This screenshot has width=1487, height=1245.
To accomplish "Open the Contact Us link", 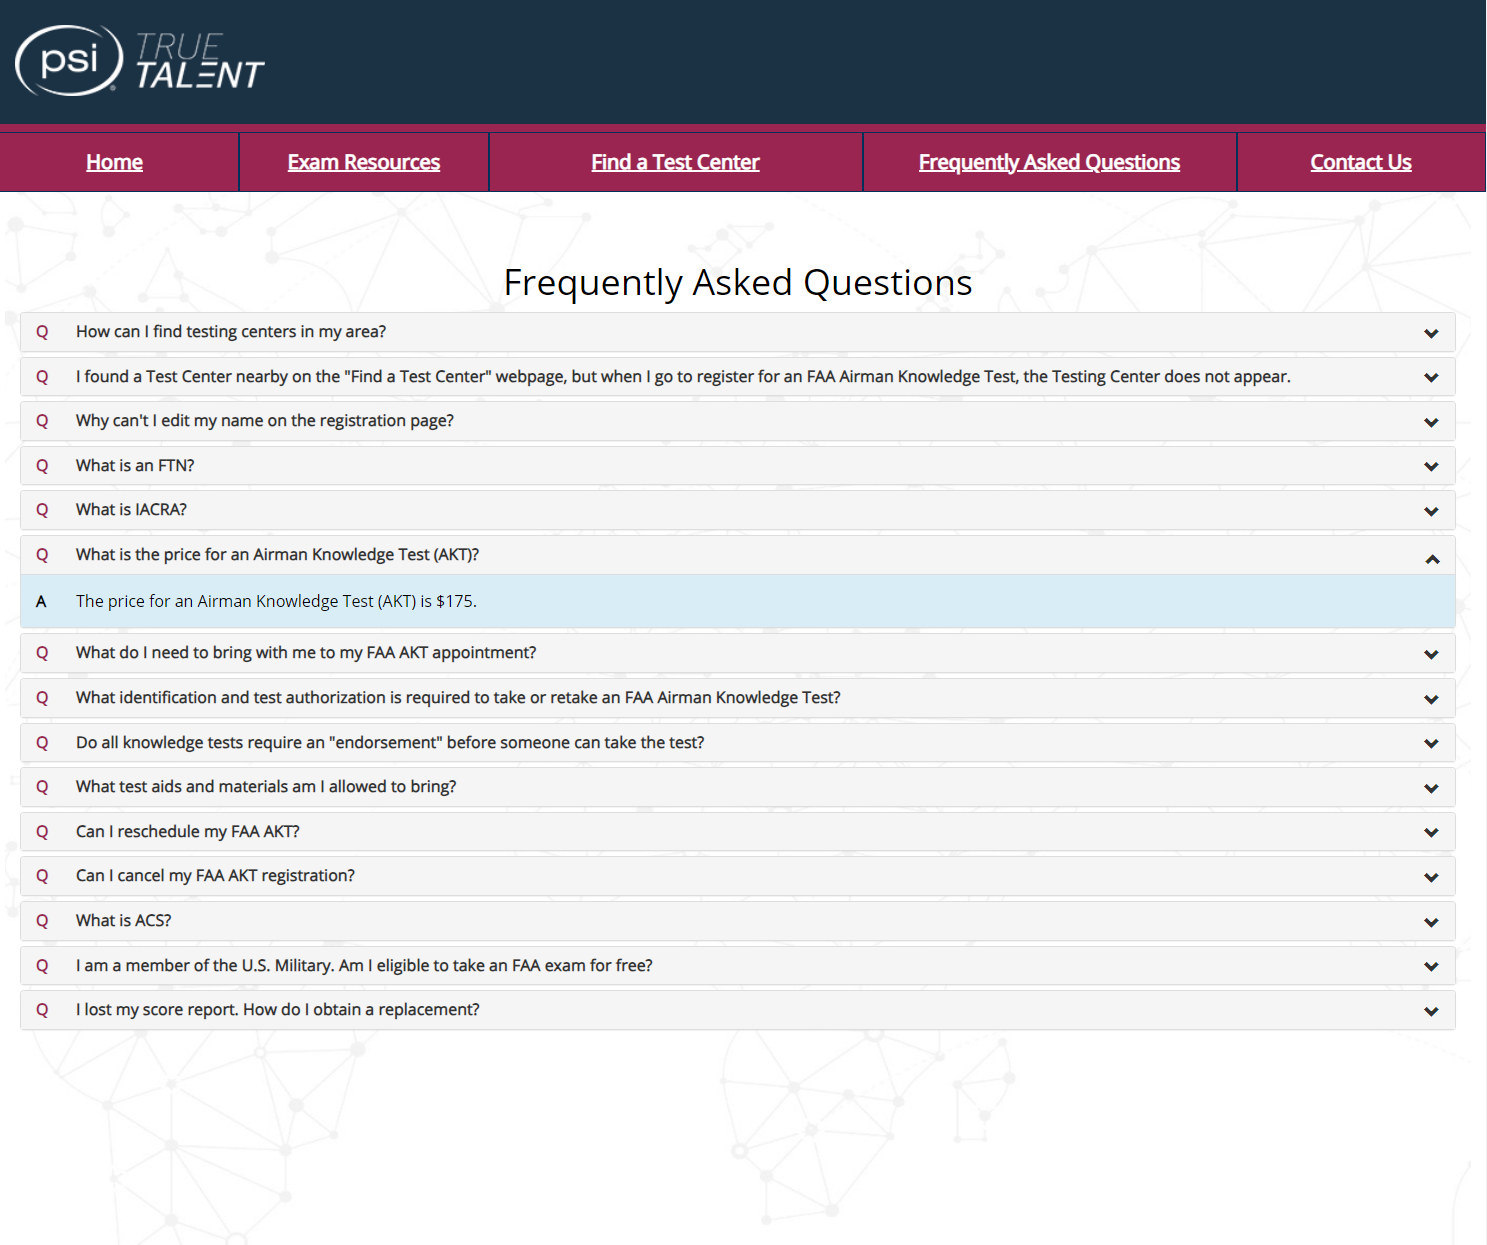I will (1361, 162).
